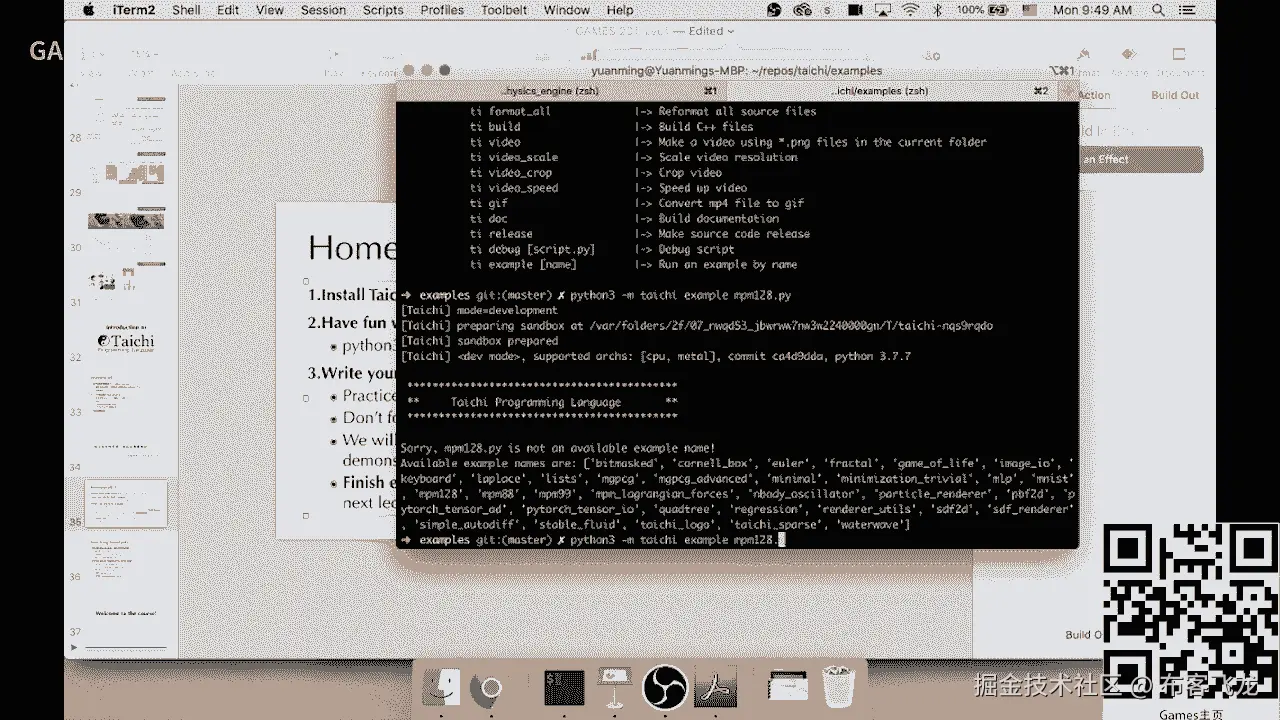
Task: Click the slide title 'Home' text in Keynote
Action: tap(353, 248)
